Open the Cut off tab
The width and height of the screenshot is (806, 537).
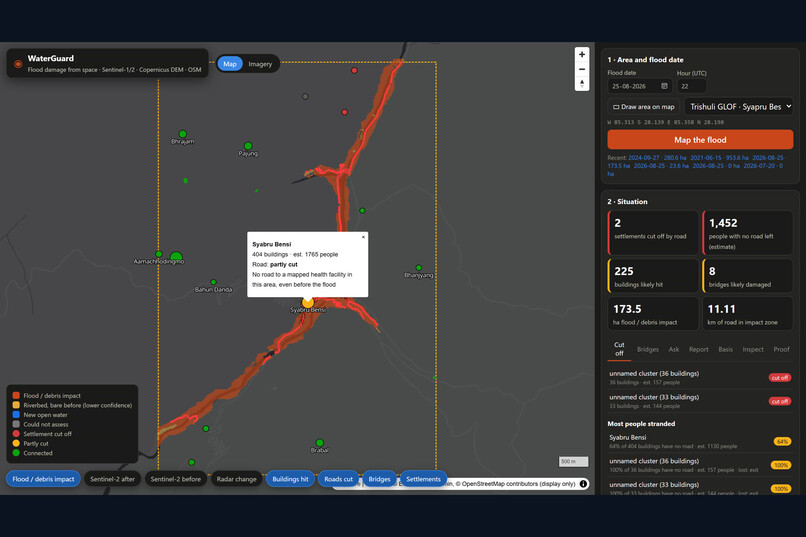click(619, 349)
